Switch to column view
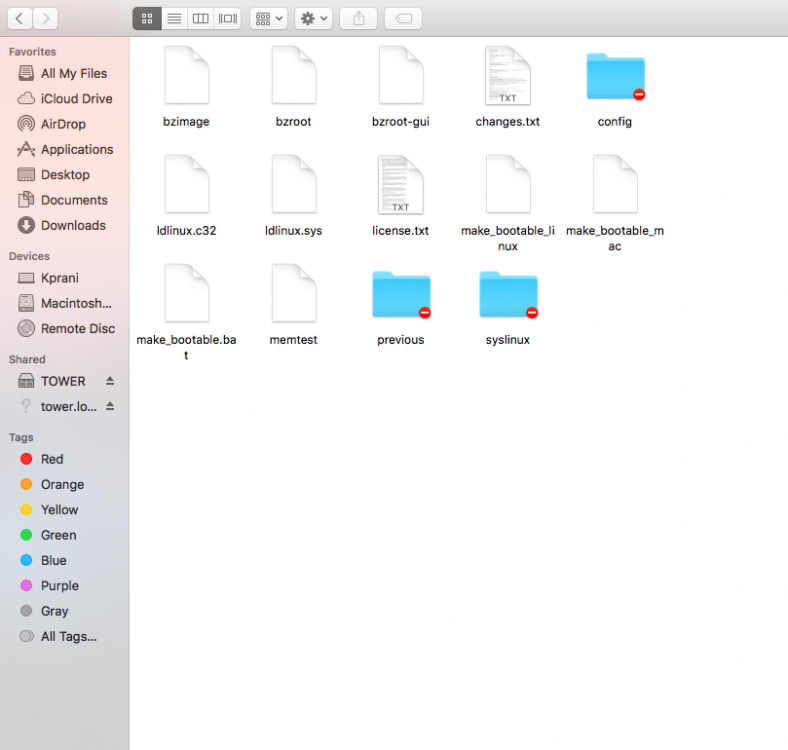 tap(201, 19)
